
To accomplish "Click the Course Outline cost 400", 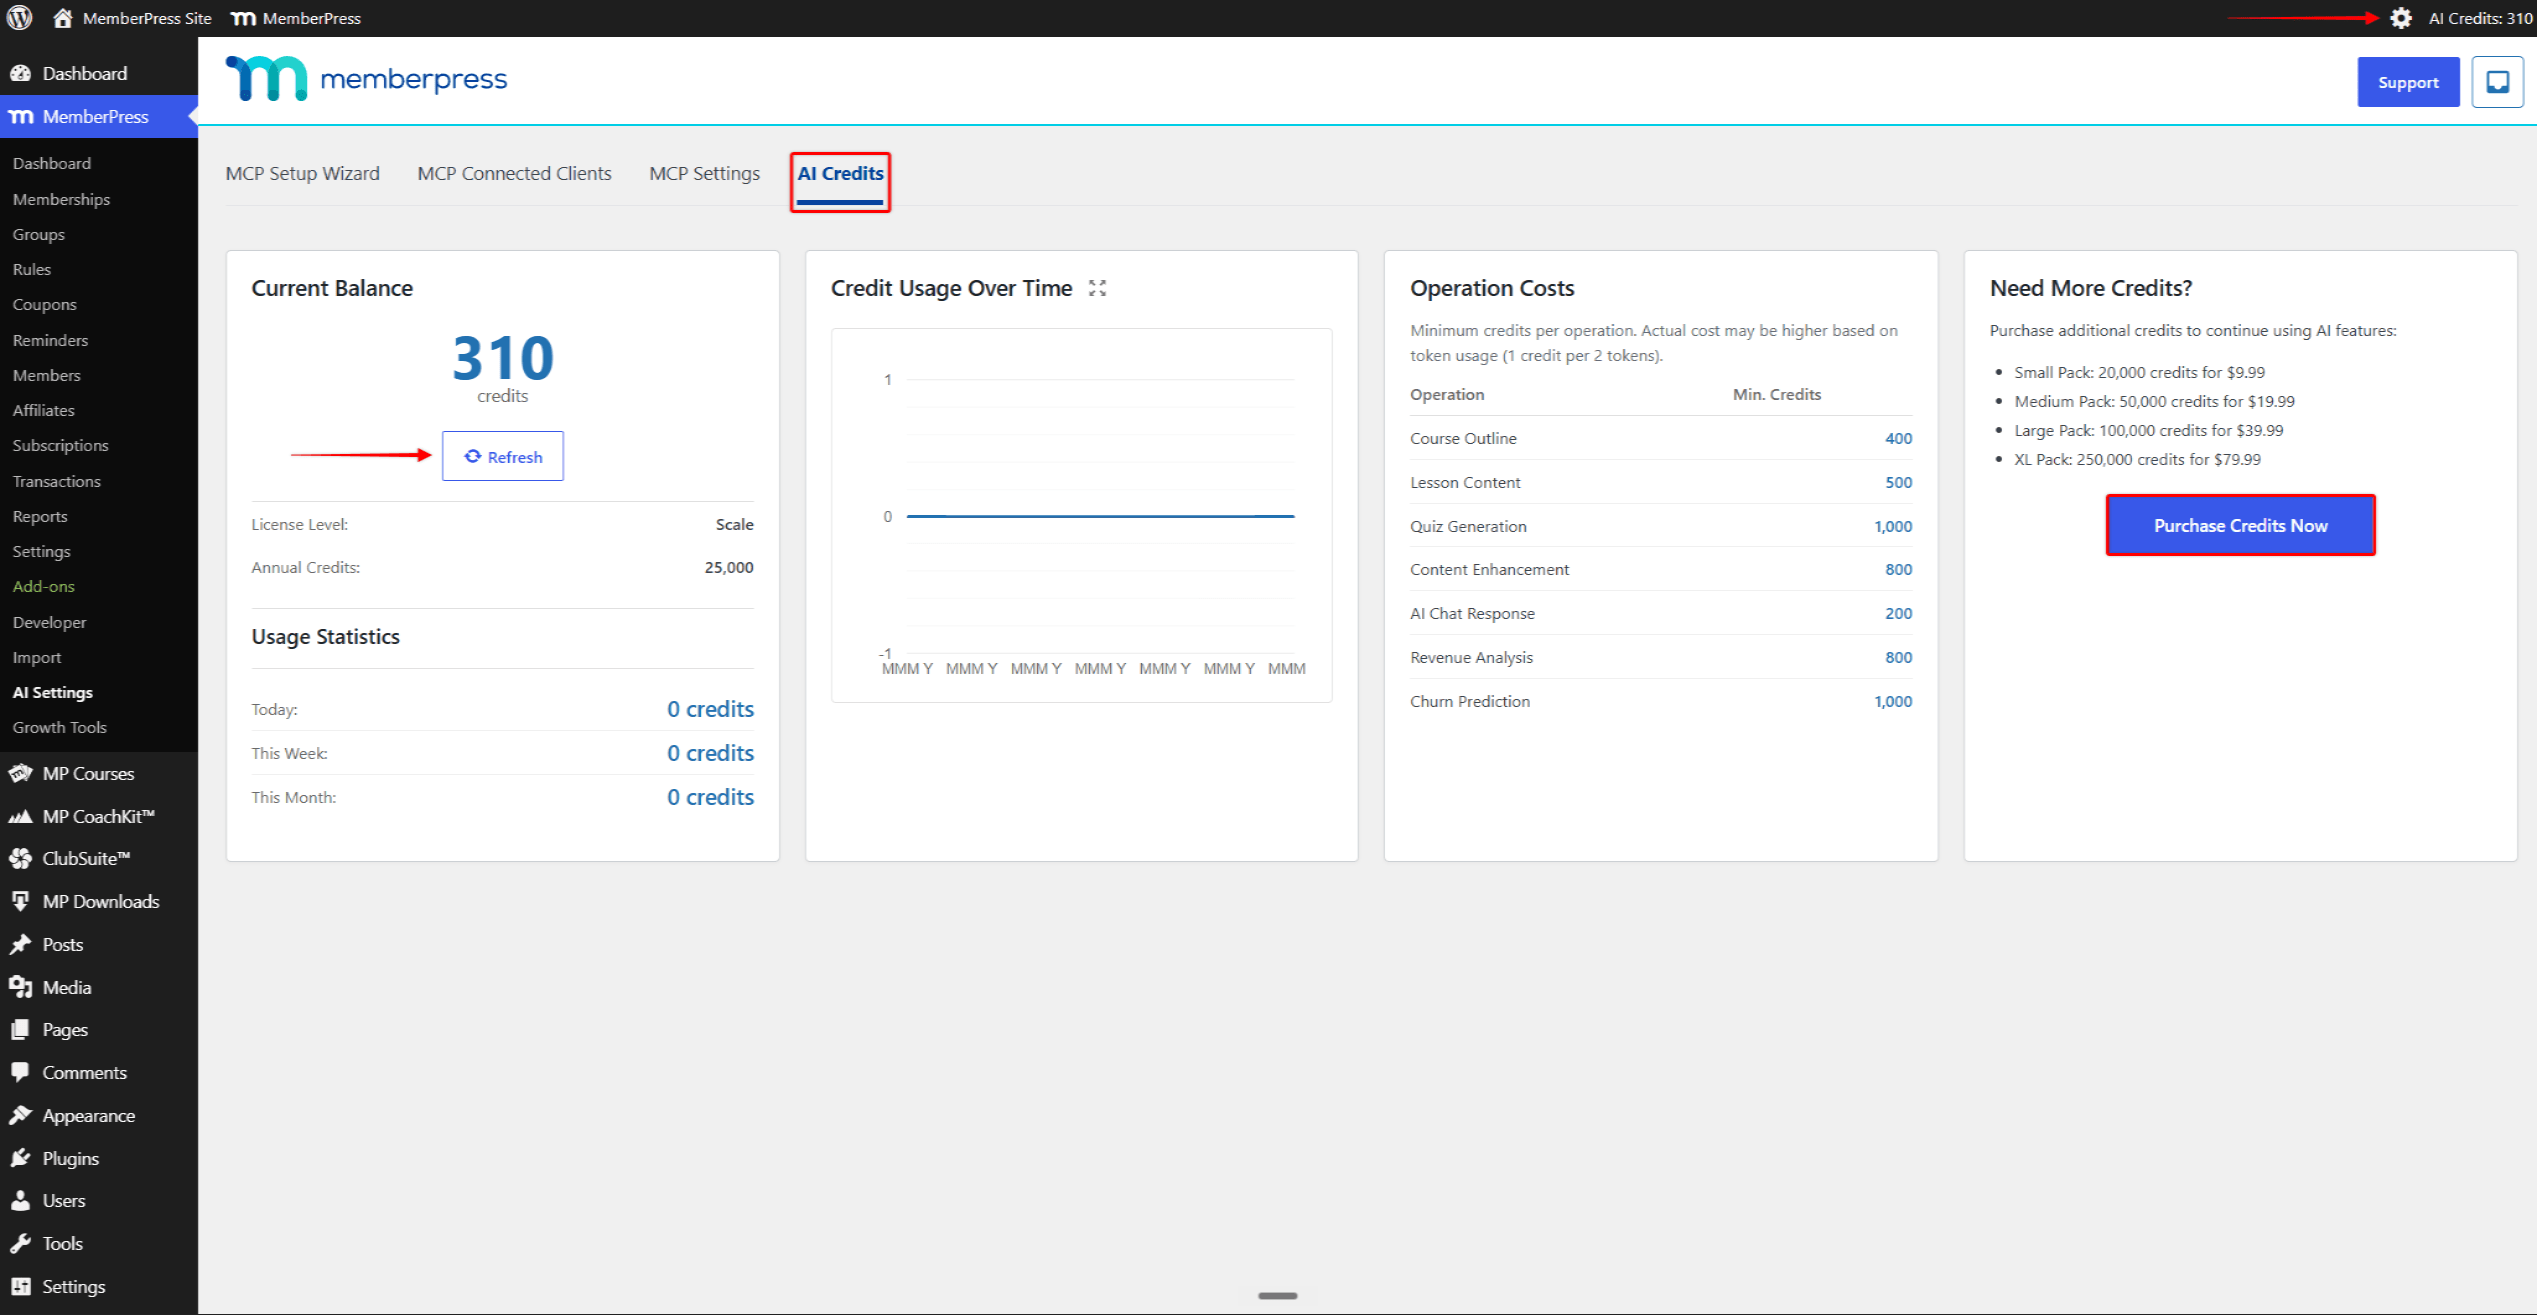I will pyautogui.click(x=1898, y=438).
